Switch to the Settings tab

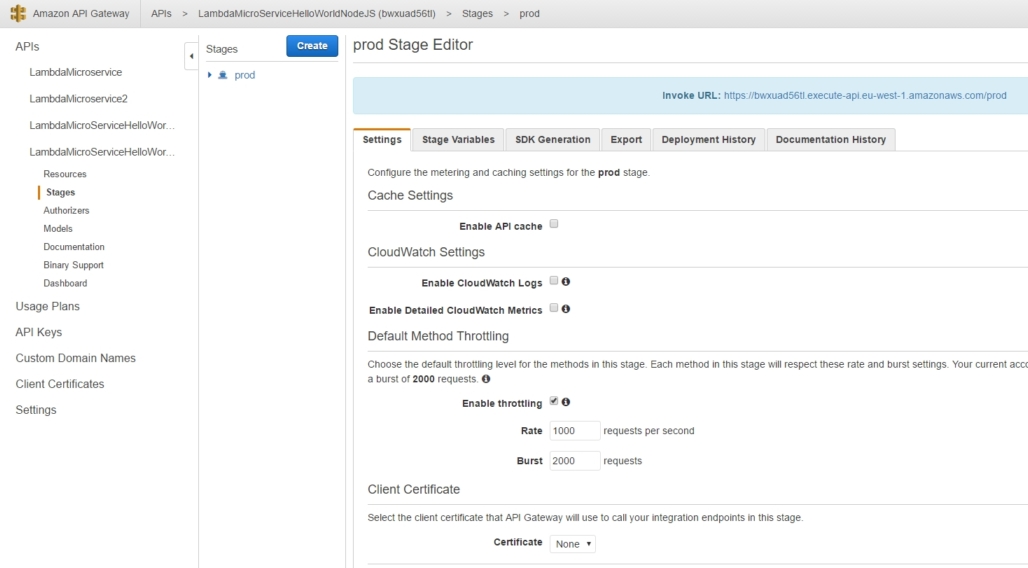(x=382, y=140)
